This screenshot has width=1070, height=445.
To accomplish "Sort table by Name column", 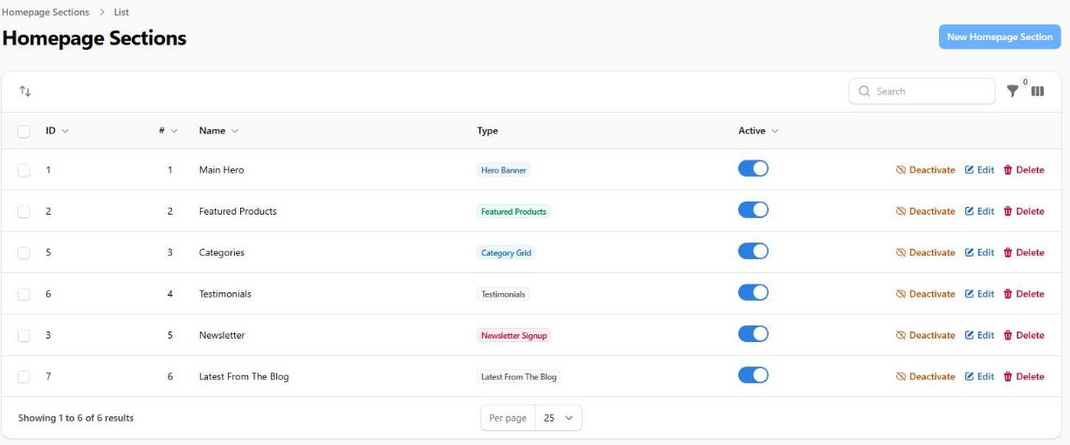I will (219, 131).
